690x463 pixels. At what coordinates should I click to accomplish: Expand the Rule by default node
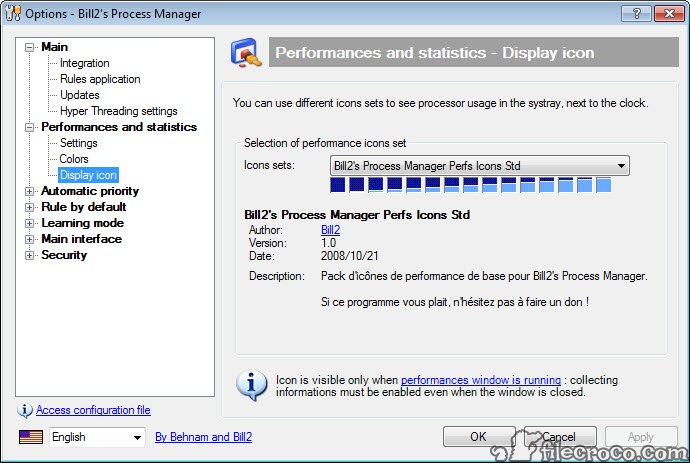[29, 207]
